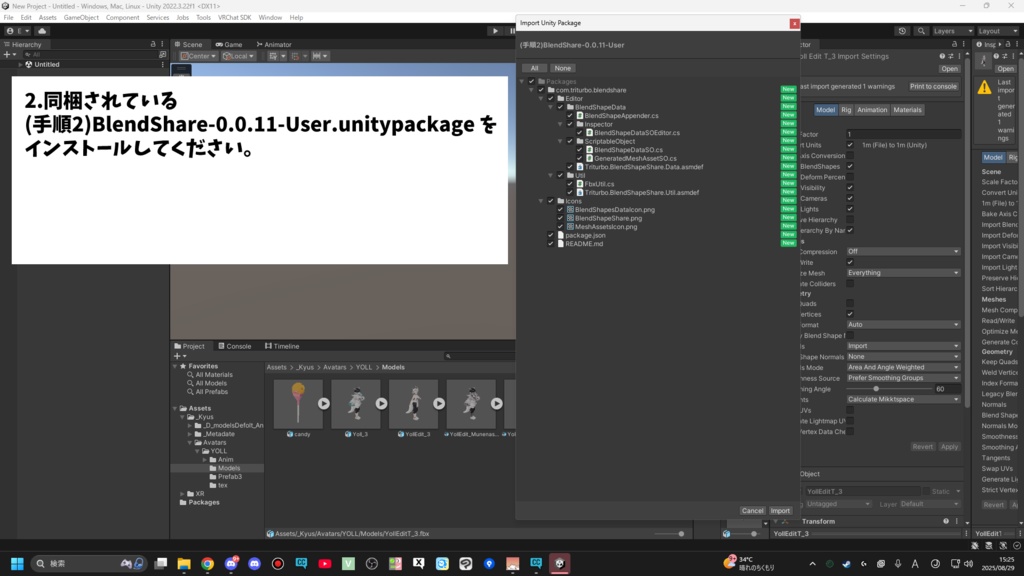The width and height of the screenshot is (1024, 576).
Task: Uncheck Triturbo.BlendShapeShare.Util.asmdef checkbox
Action: coord(570,193)
